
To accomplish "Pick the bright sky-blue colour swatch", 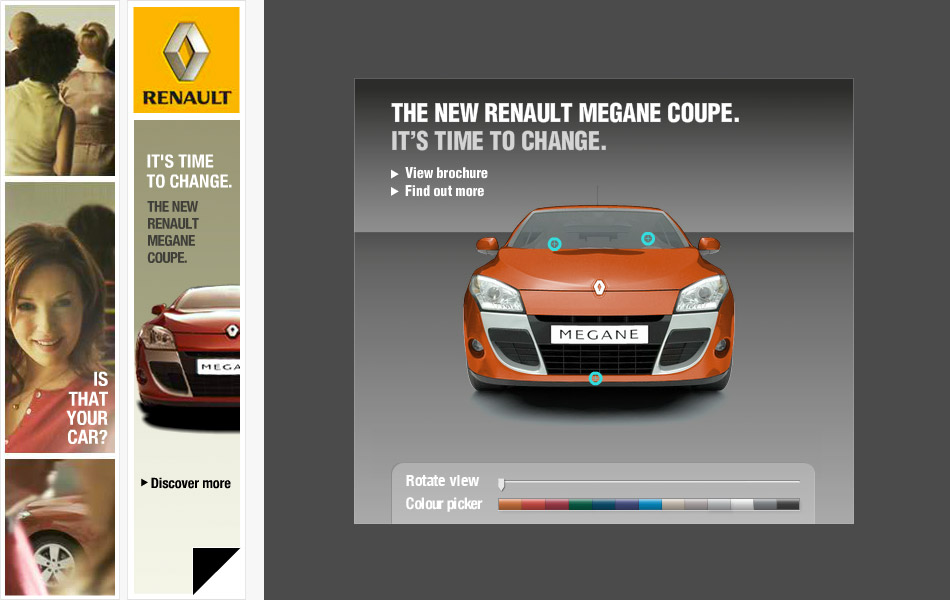I will coord(649,504).
